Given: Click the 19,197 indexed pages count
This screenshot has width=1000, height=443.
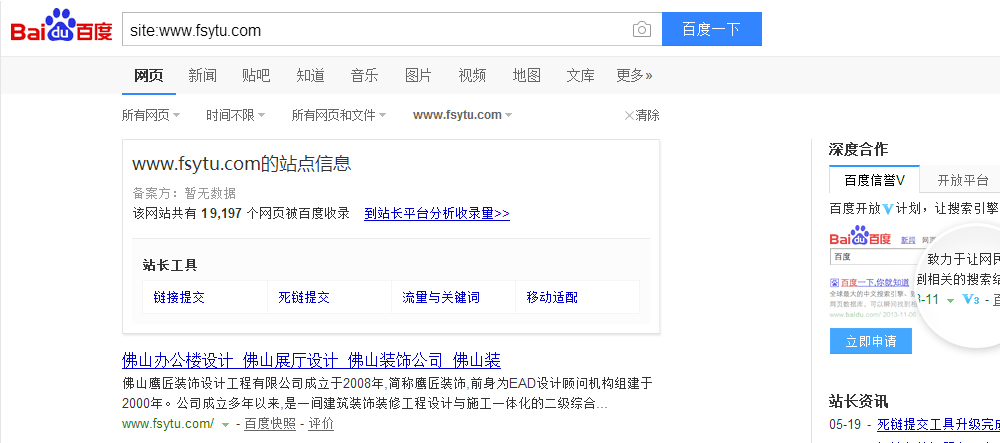Looking at the screenshot, I should [x=221, y=214].
